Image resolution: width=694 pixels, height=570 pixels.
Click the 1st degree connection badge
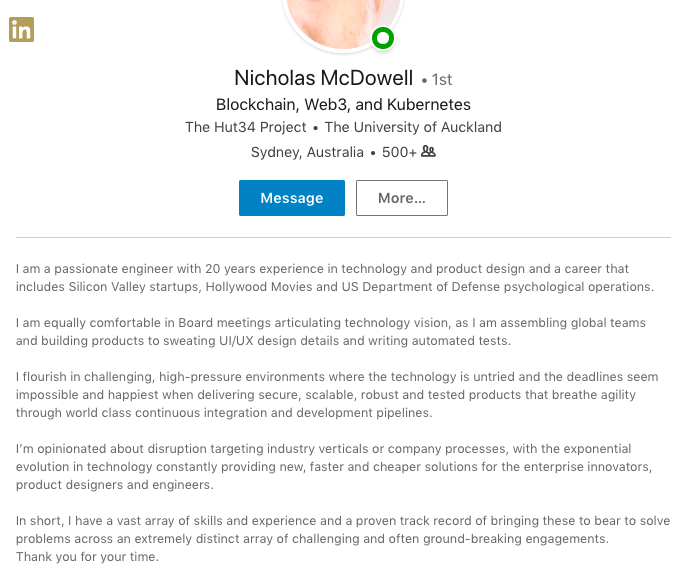(438, 80)
